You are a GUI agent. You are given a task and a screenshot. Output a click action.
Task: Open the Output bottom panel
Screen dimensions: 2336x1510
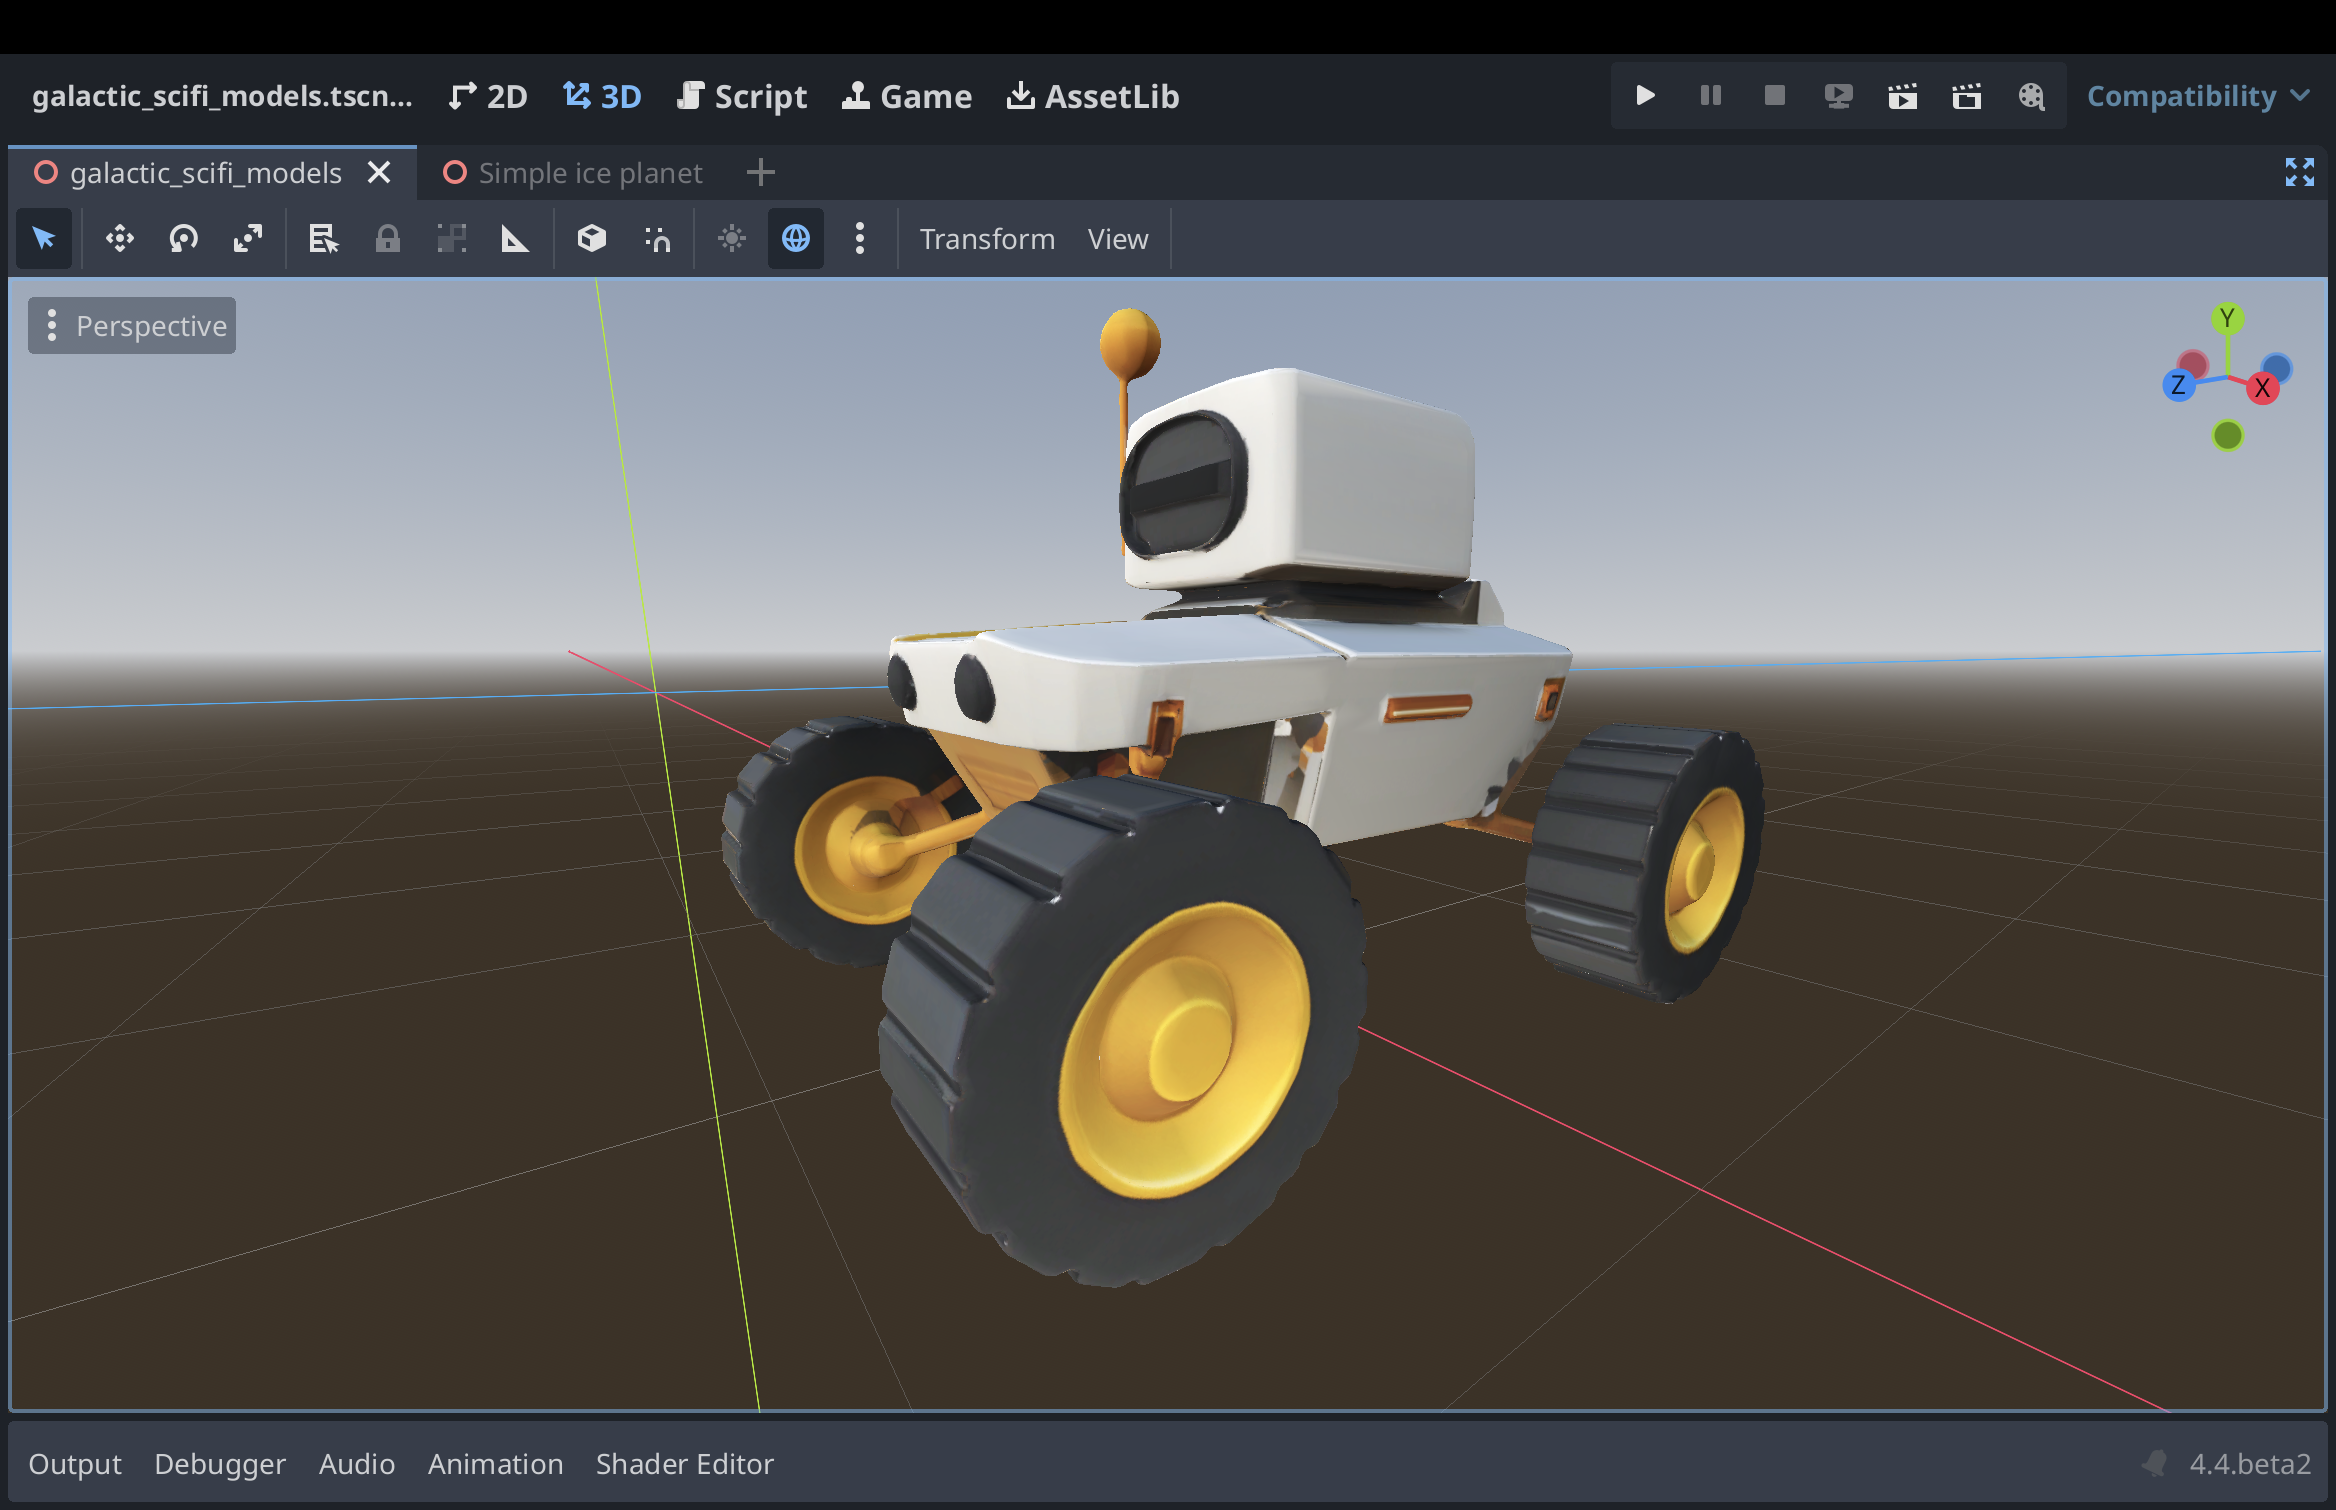pyautogui.click(x=75, y=1464)
